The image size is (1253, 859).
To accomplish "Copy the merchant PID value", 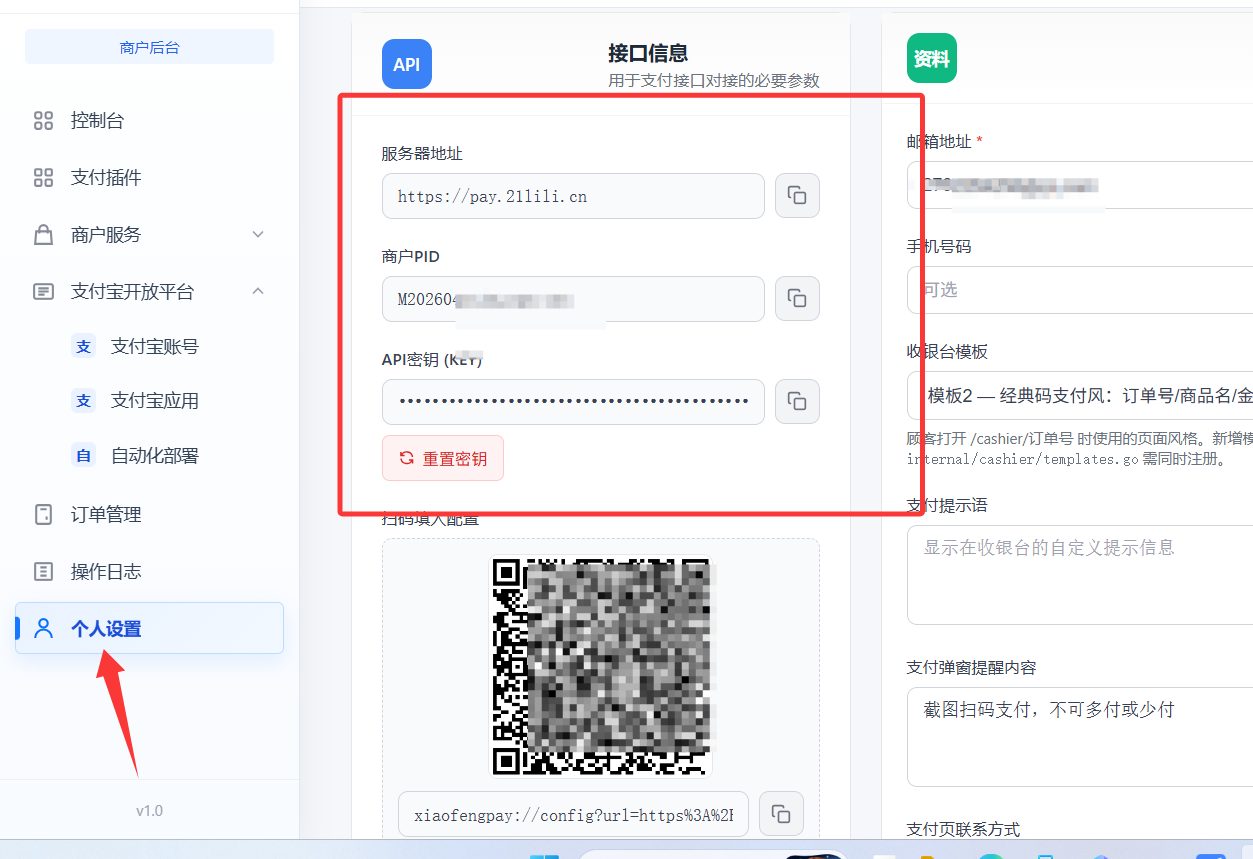I will pyautogui.click(x=797, y=298).
